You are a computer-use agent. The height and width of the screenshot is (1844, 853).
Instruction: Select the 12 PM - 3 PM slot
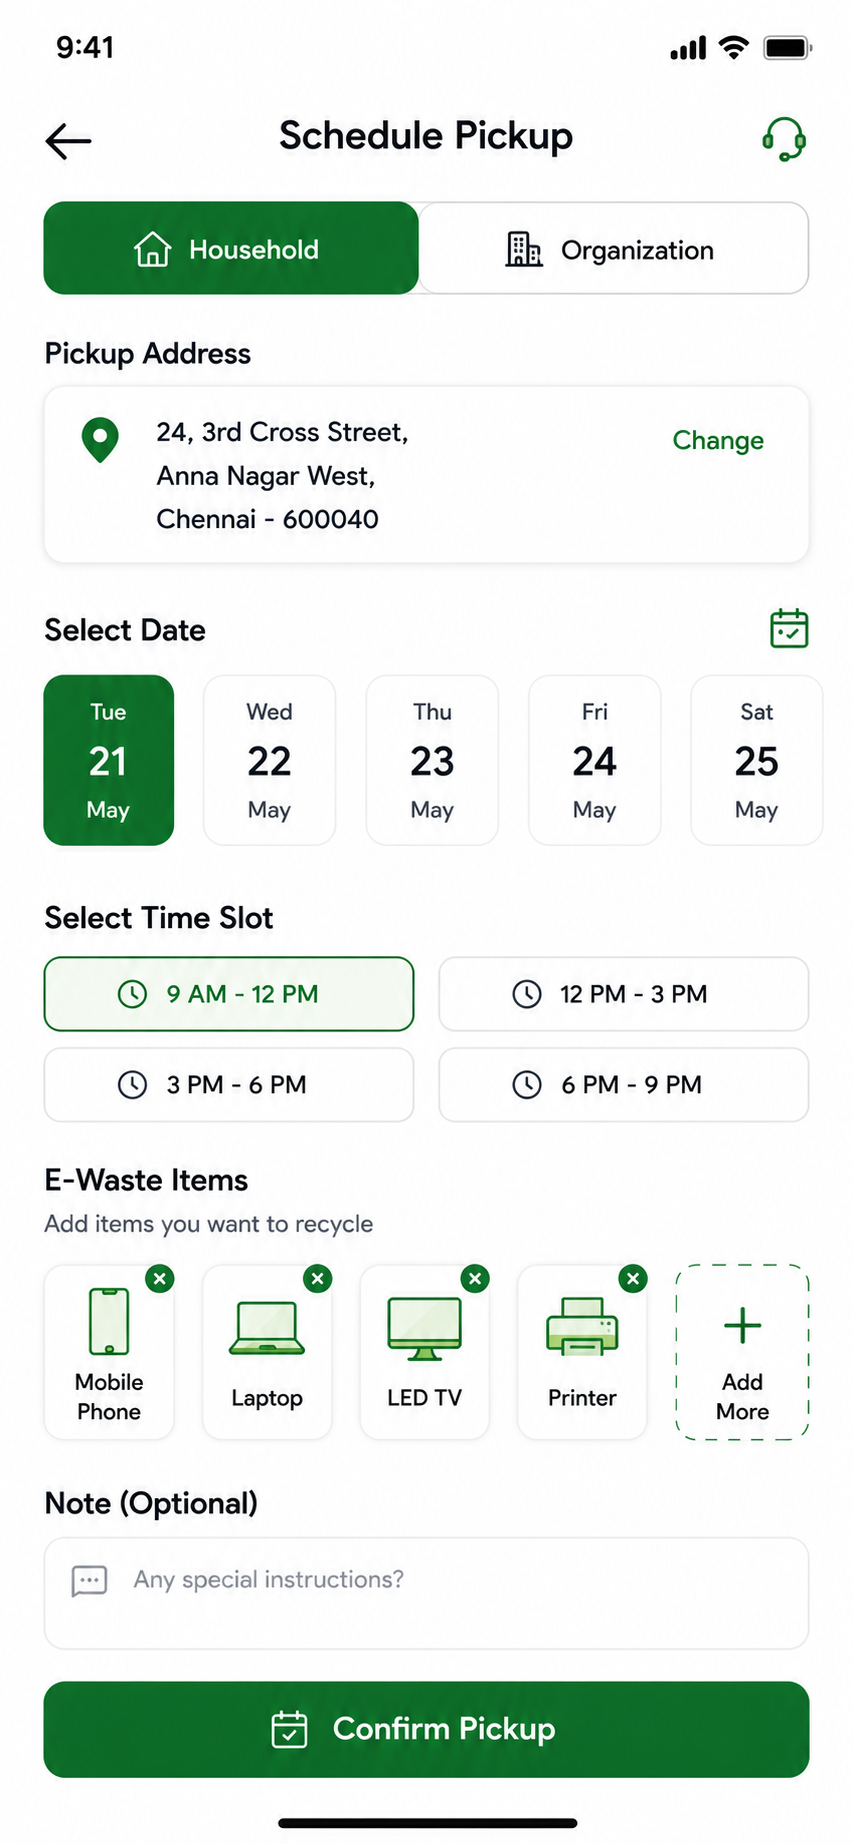[623, 994]
